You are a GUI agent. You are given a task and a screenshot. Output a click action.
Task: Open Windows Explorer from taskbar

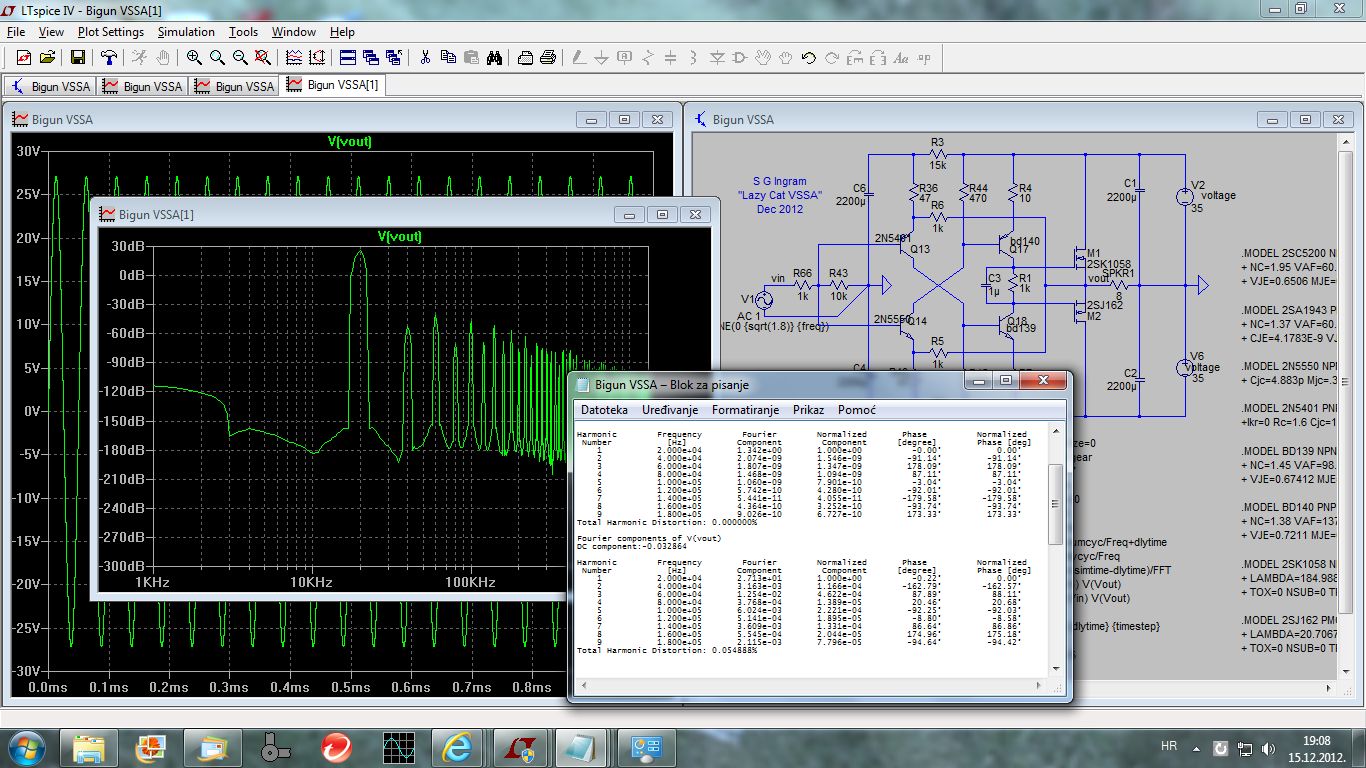(89, 747)
